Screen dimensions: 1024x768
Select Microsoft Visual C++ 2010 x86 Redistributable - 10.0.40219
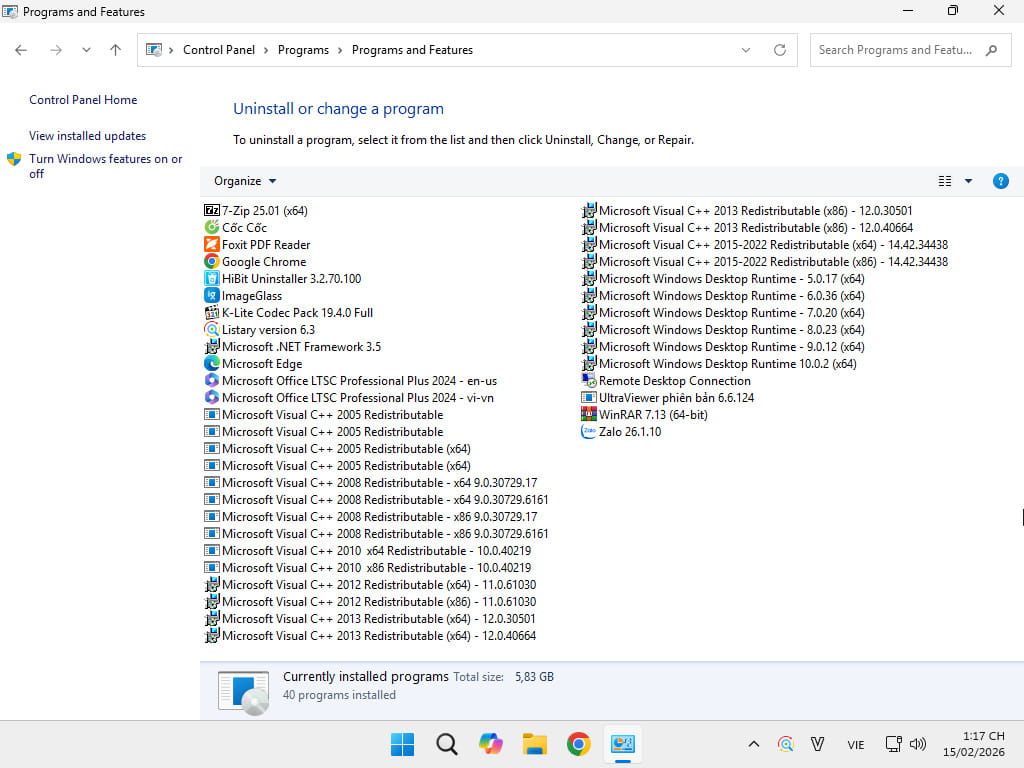pos(368,568)
